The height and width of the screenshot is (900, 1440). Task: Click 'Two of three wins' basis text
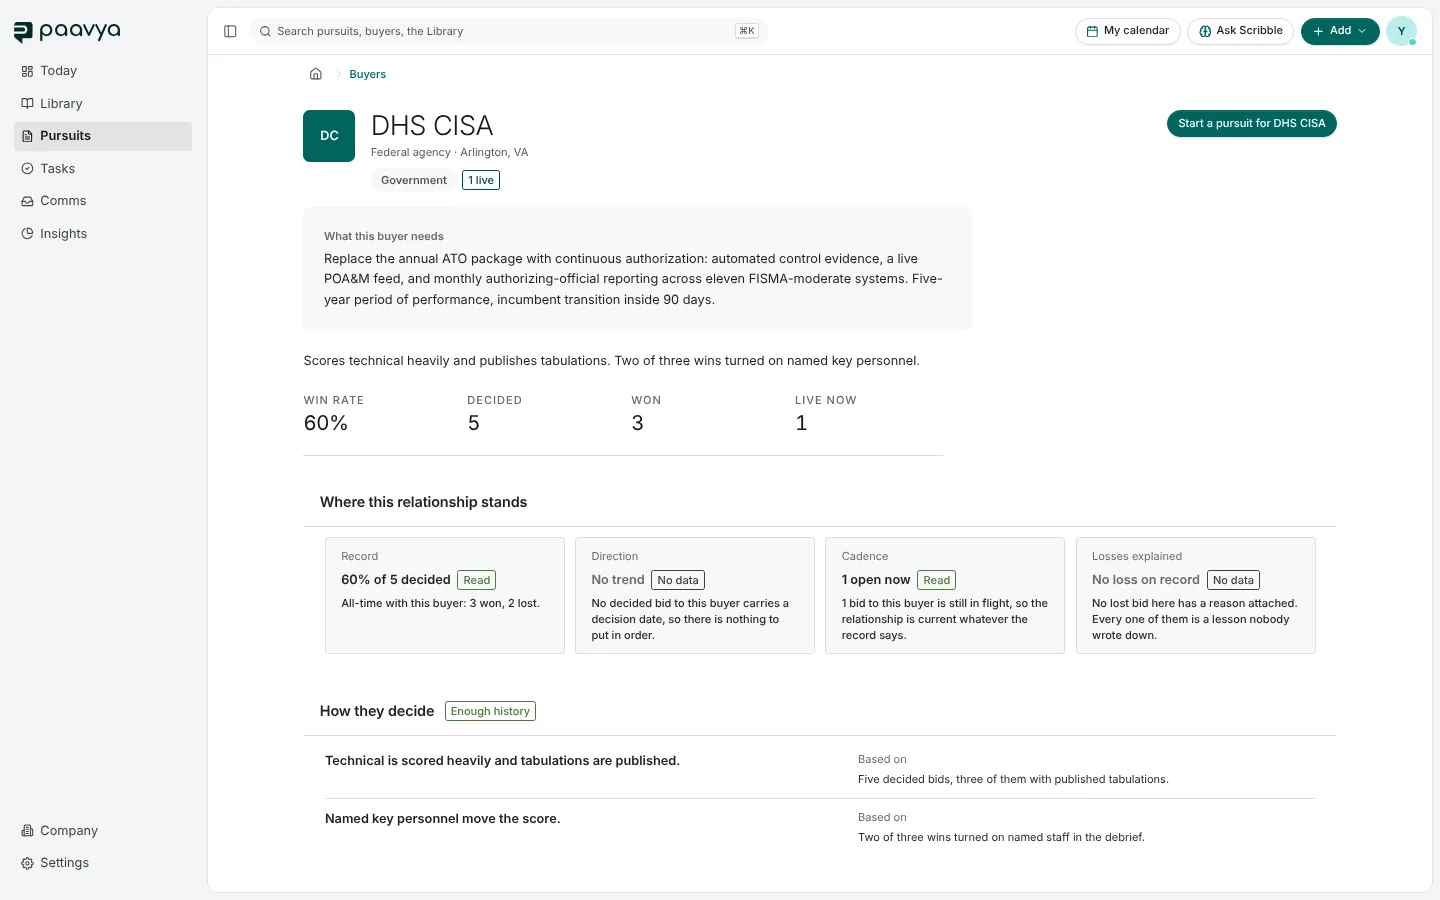coord(1001,838)
